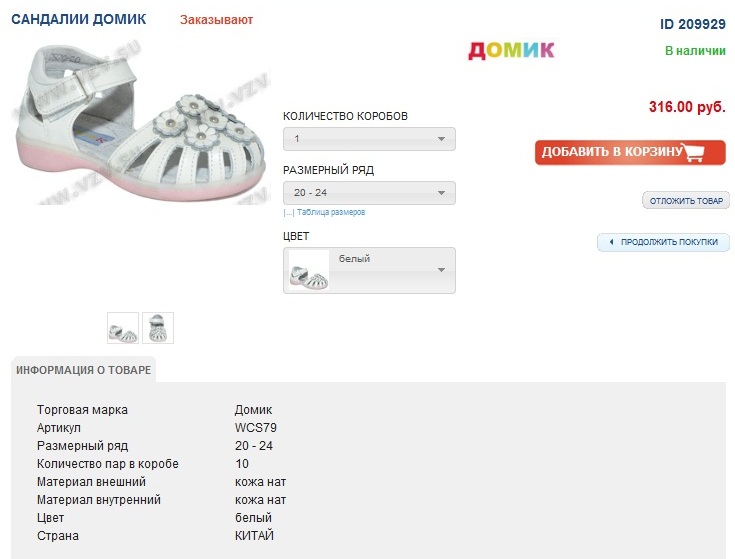Image resolution: width=735 pixels, height=559 pixels.
Task: Open the Цвет dropdown showing белый
Action: coord(369,270)
